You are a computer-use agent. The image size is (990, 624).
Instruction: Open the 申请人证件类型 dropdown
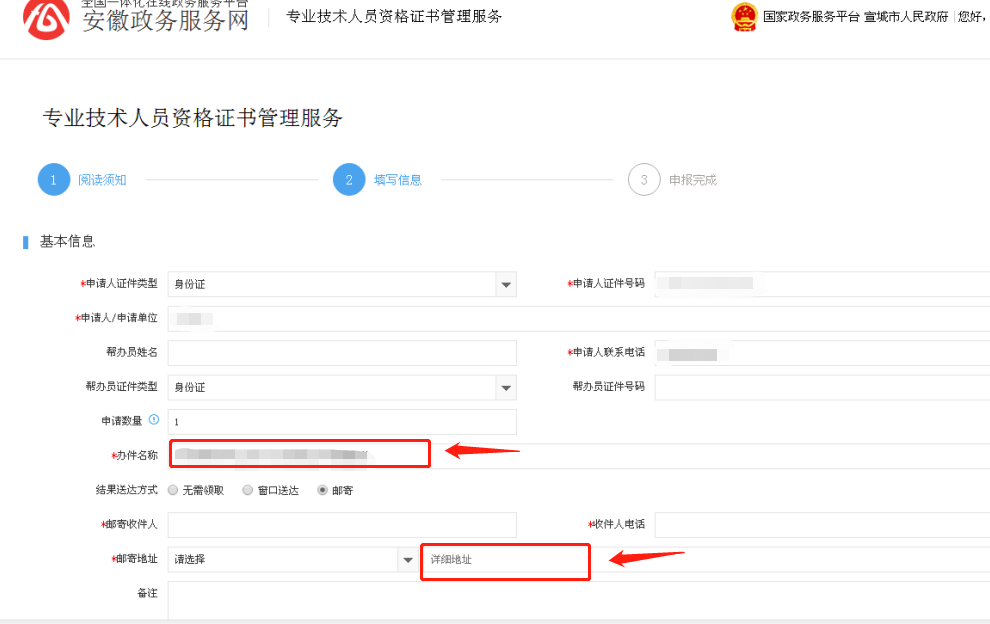[x=506, y=284]
